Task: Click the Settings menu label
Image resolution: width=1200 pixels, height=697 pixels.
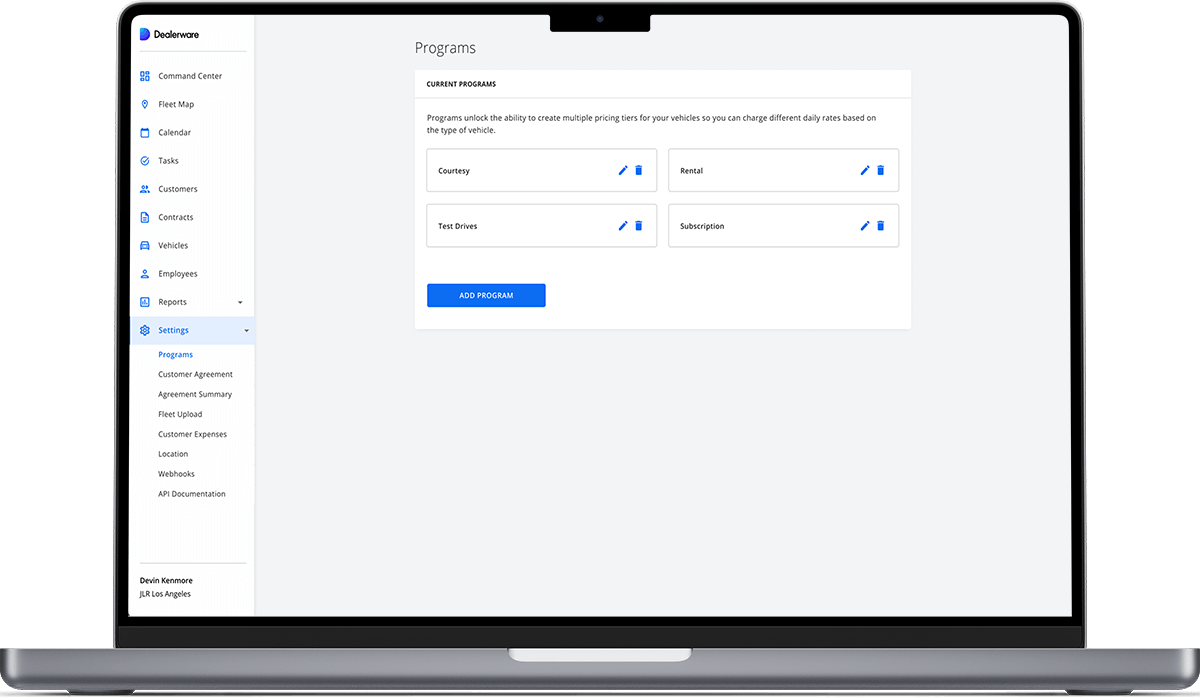Action: [173, 330]
